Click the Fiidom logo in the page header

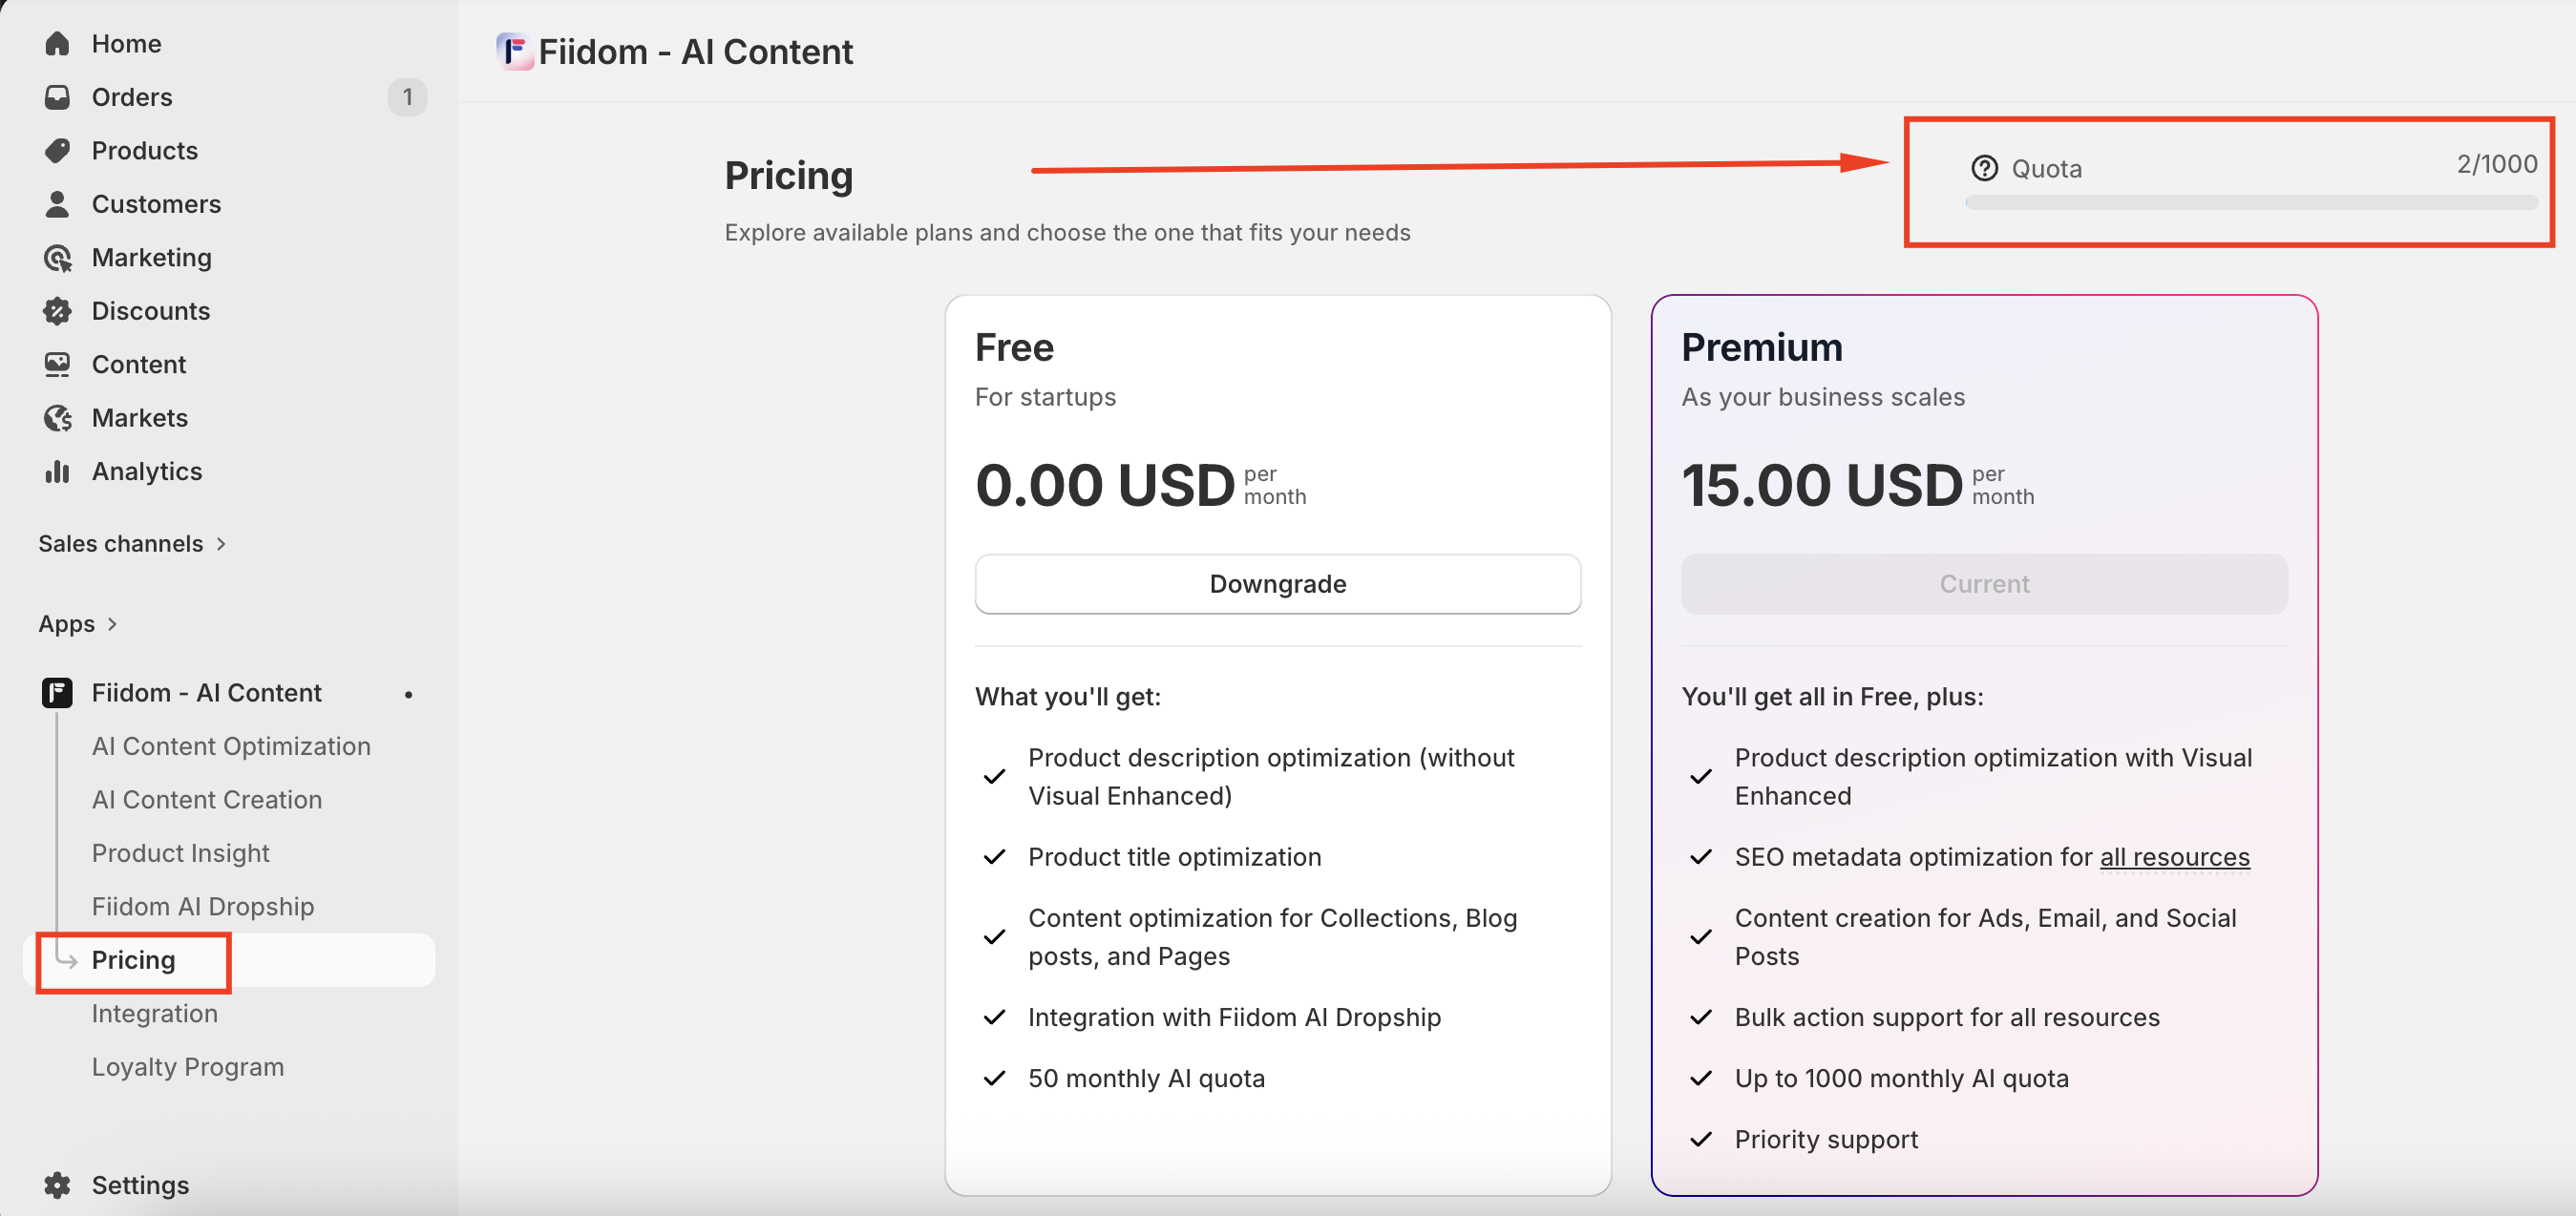514,51
